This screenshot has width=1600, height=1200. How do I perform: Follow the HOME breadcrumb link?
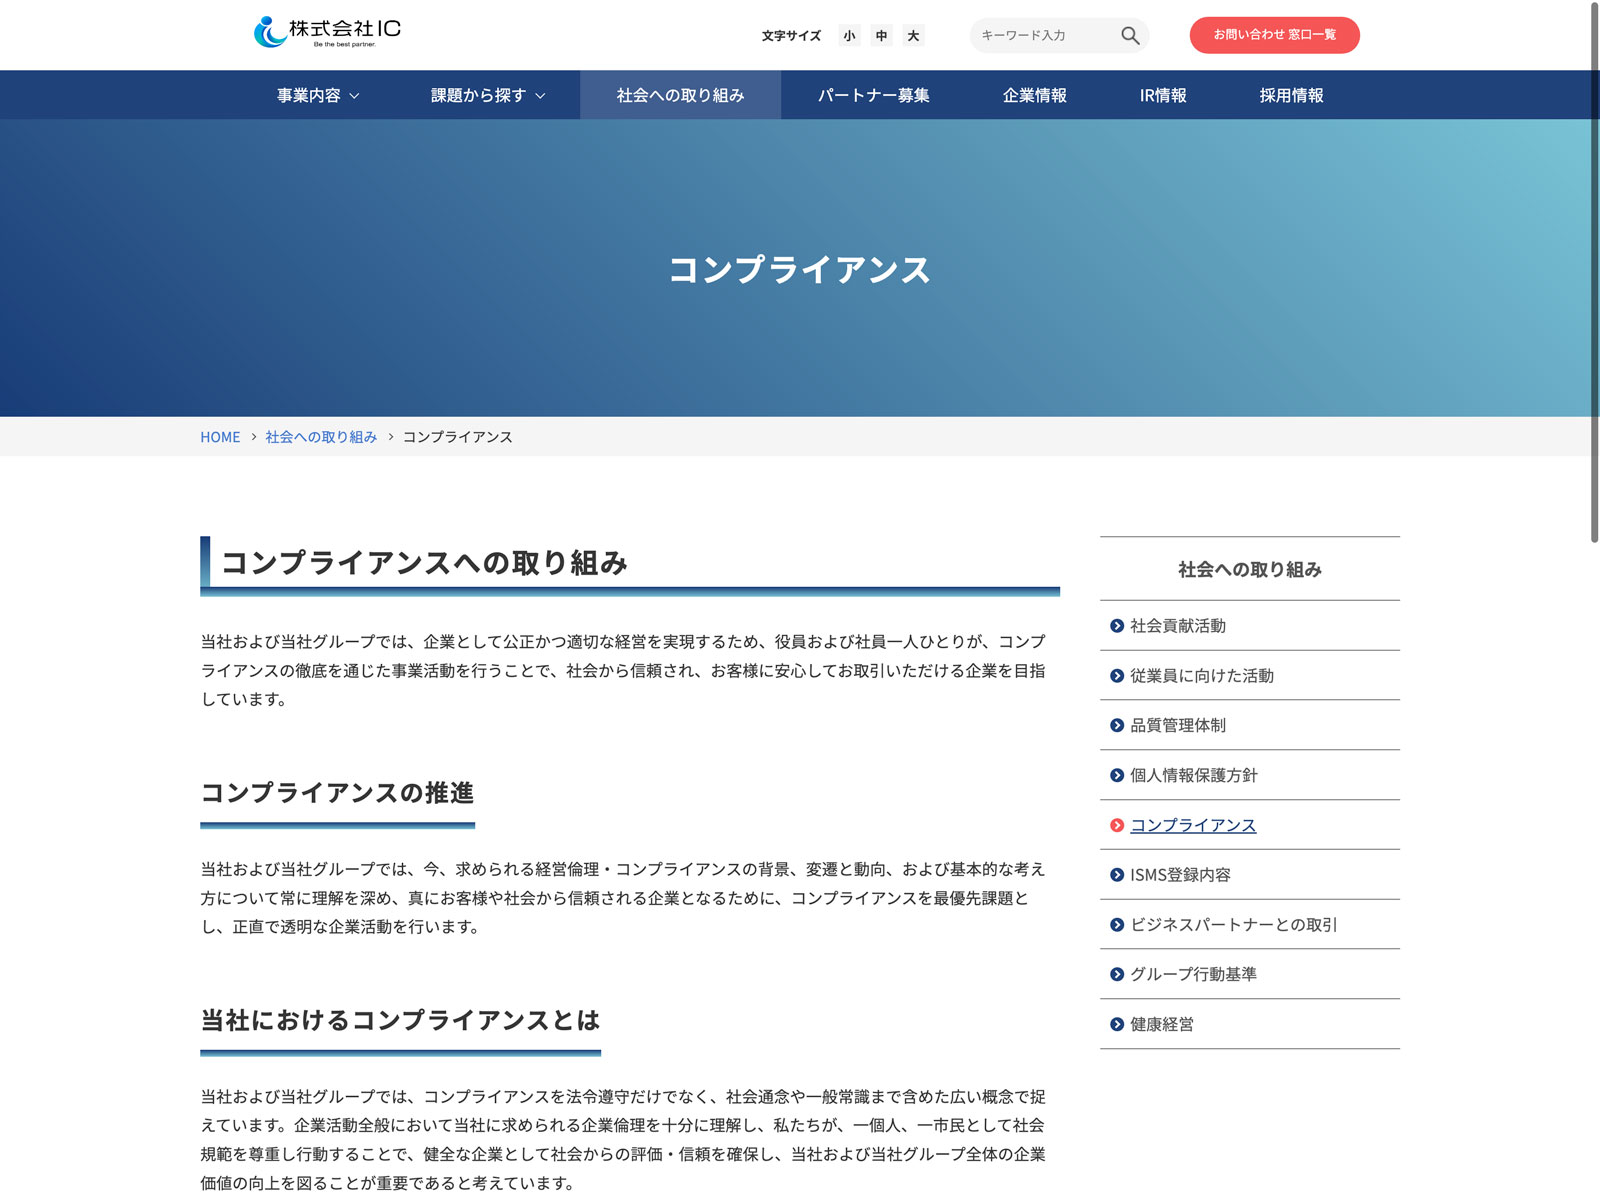[x=220, y=437]
